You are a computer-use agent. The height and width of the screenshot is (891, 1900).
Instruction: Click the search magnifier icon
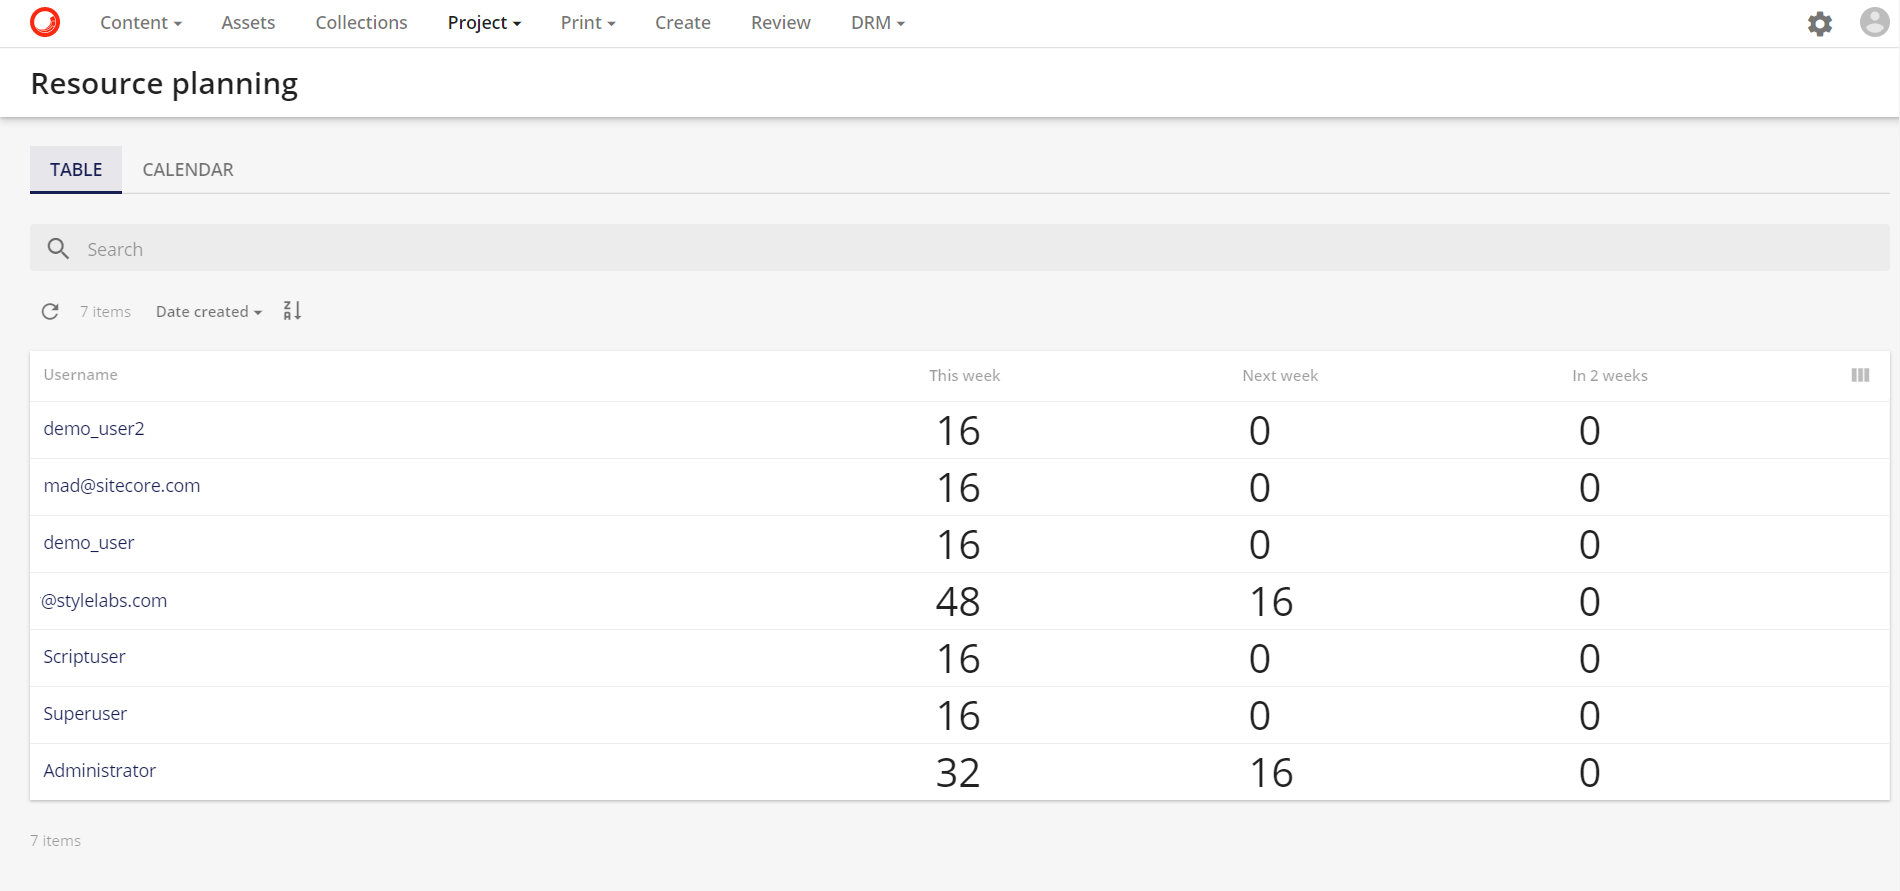(59, 249)
